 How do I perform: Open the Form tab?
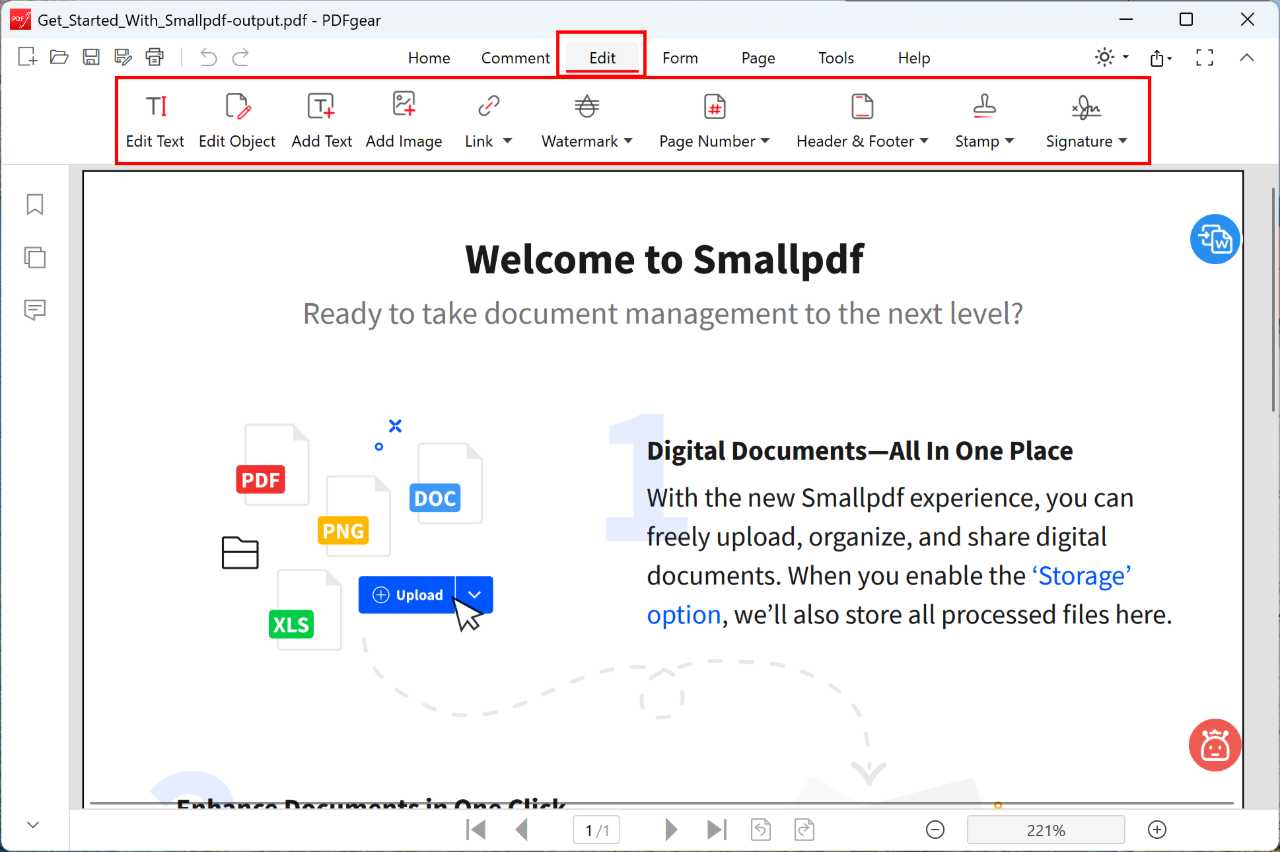[680, 58]
